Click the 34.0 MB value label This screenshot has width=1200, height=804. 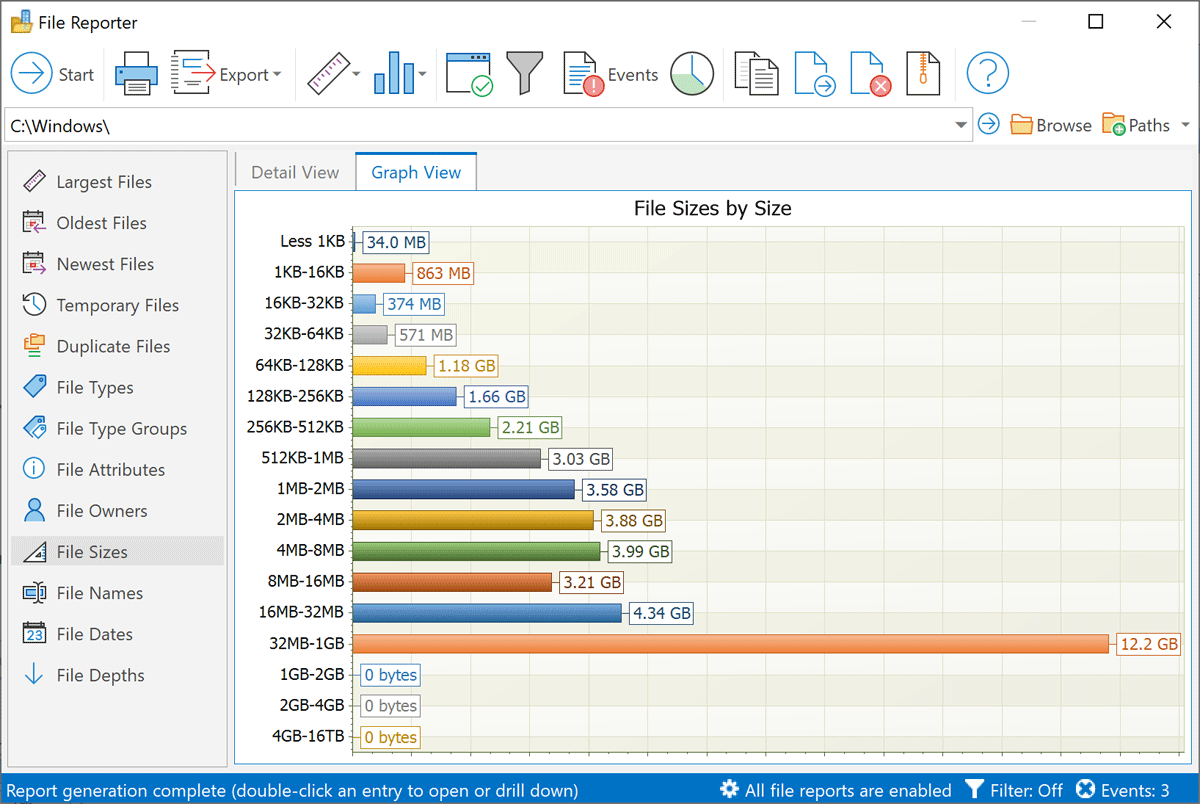coord(395,242)
